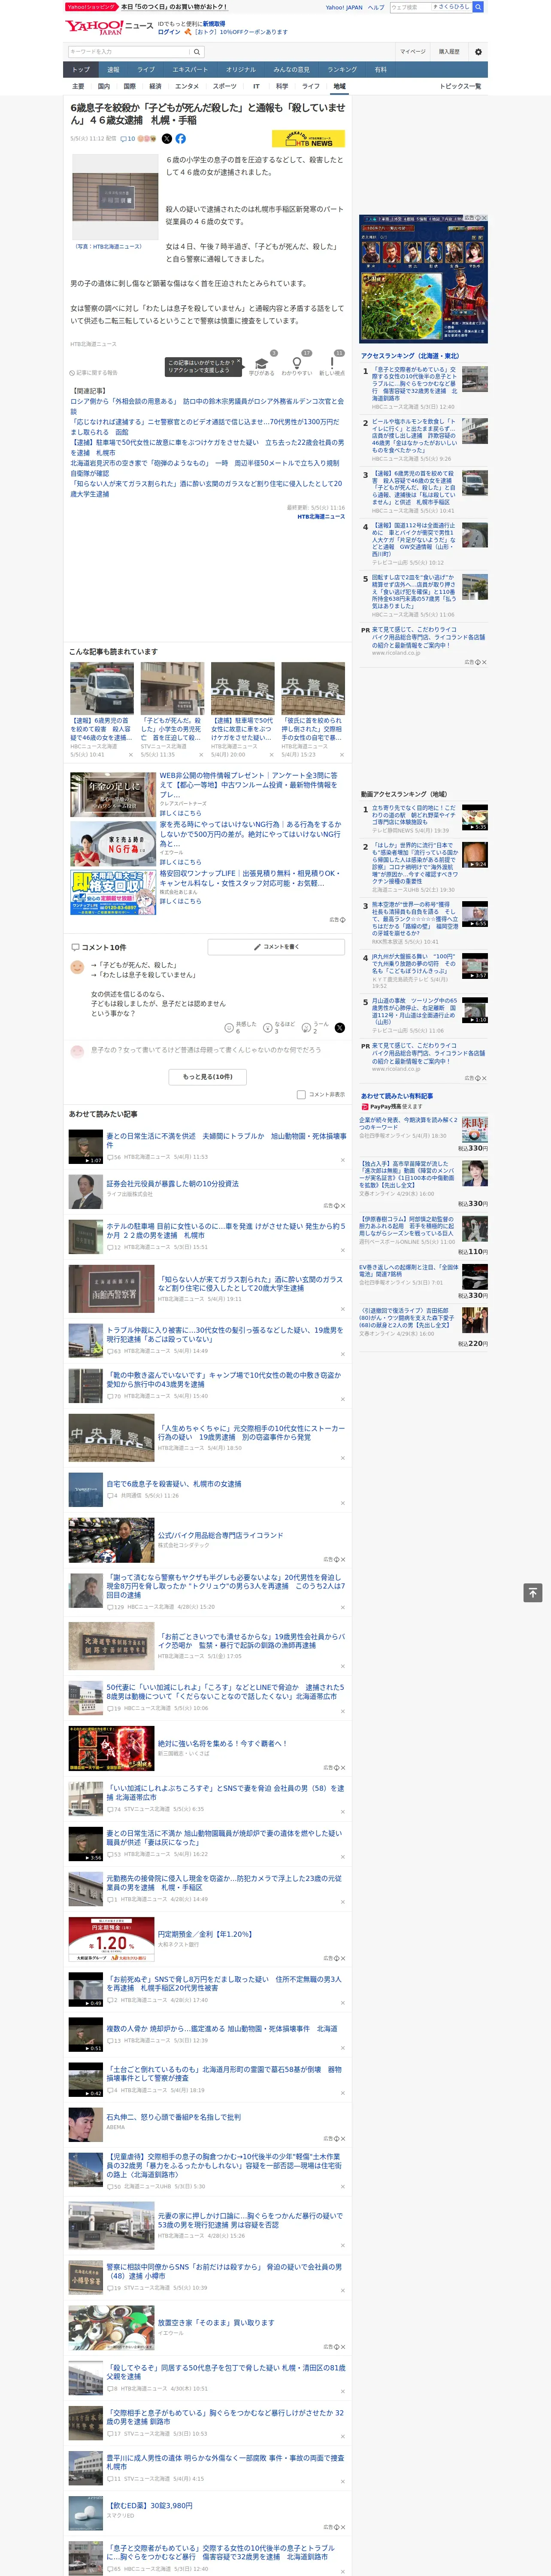This screenshot has width=551, height=2576.
Task: Click the back-to-top arrow button
Action: coord(533,1593)
